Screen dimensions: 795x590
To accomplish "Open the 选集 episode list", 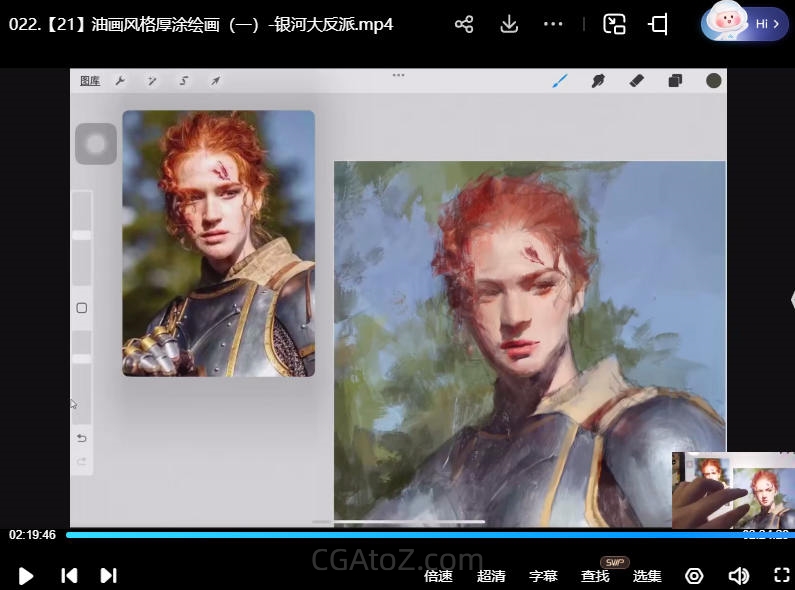I will [647, 575].
